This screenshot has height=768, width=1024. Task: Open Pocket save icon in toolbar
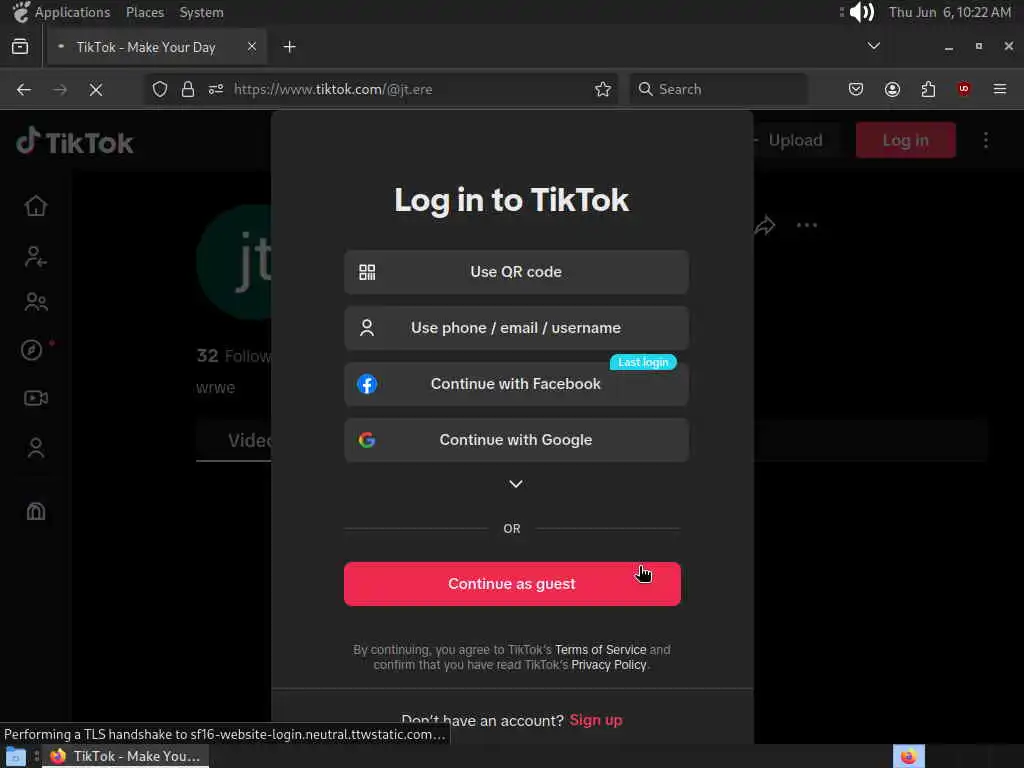pyautogui.click(x=856, y=89)
